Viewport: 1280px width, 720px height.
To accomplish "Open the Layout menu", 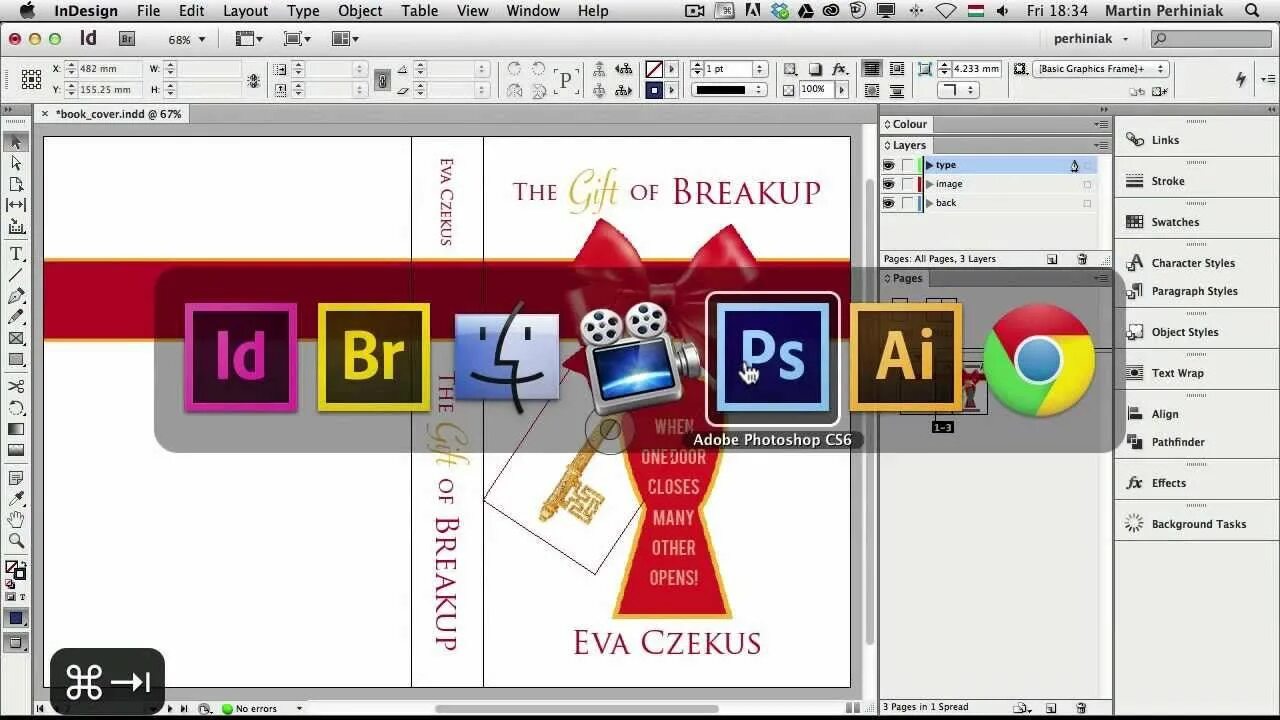I will pos(245,11).
